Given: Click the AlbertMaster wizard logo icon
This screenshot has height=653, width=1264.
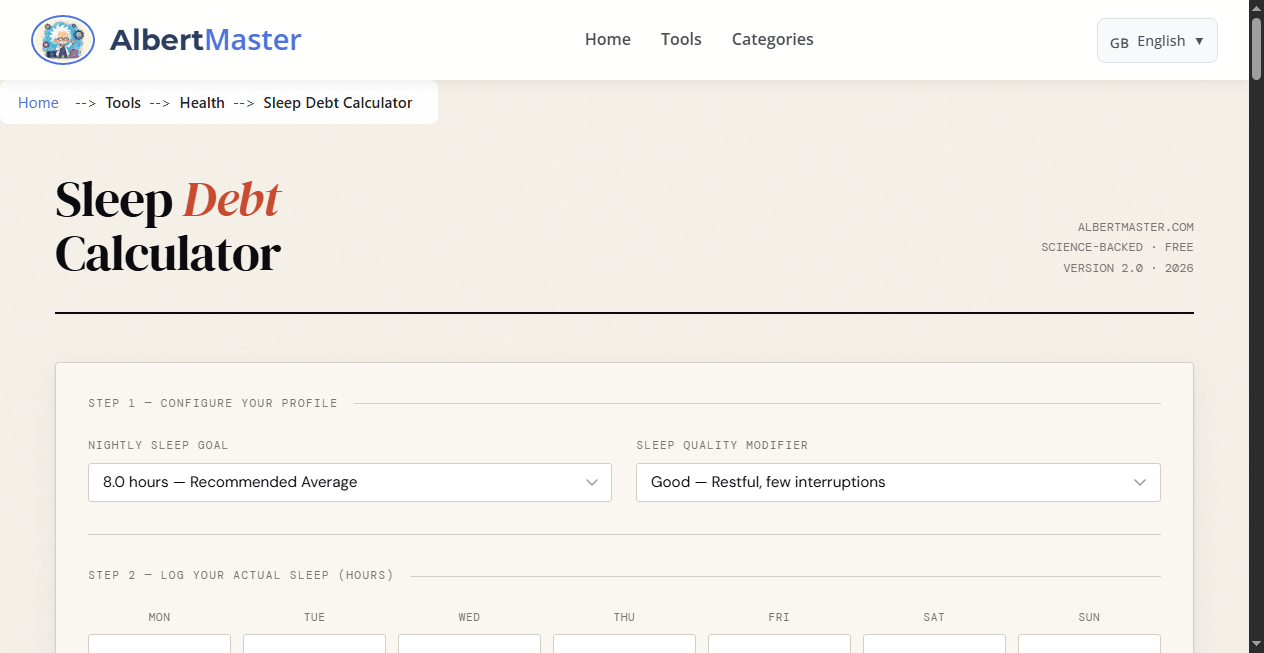Looking at the screenshot, I should [x=62, y=40].
